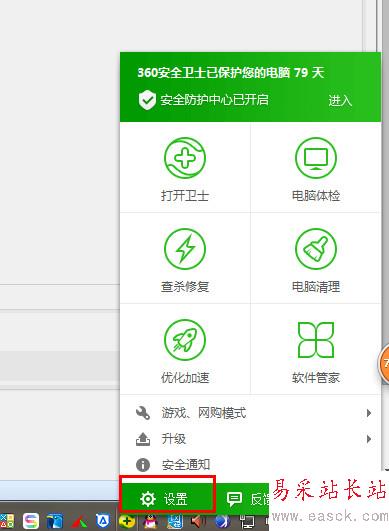Click the blue sphere tray icon
The image size is (389, 531).
pyautogui.click(x=222, y=521)
